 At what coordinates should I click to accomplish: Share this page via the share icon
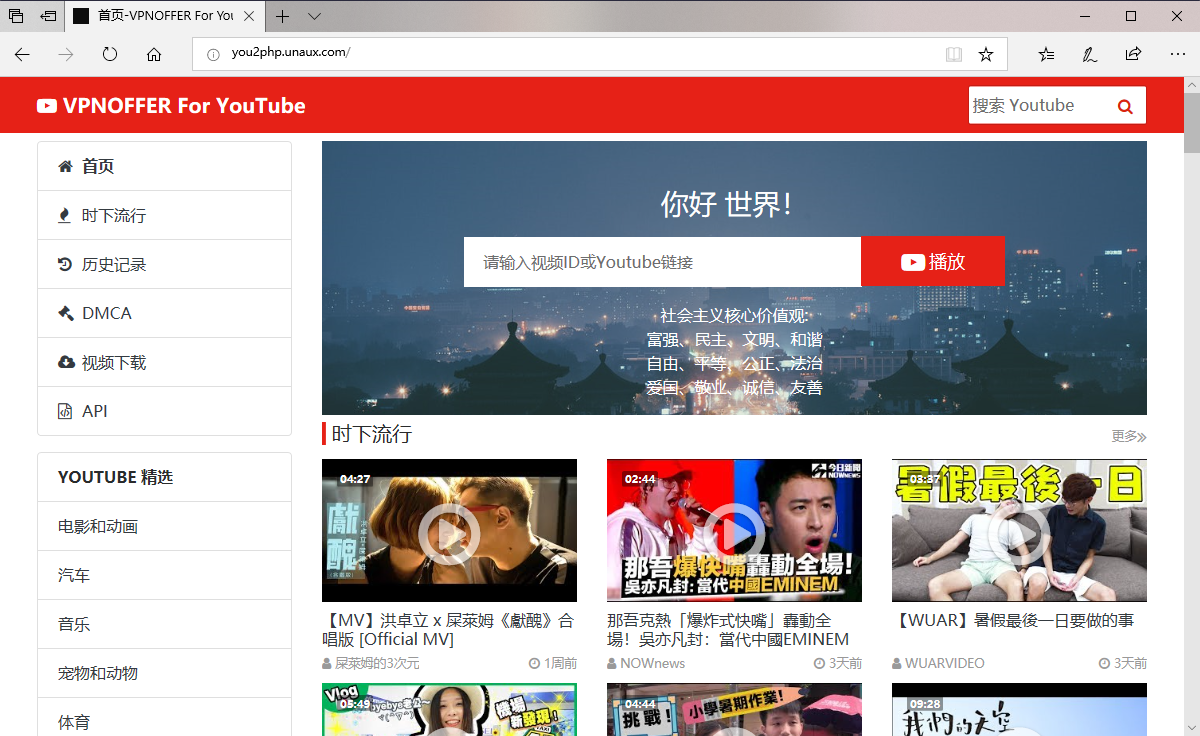(1133, 54)
